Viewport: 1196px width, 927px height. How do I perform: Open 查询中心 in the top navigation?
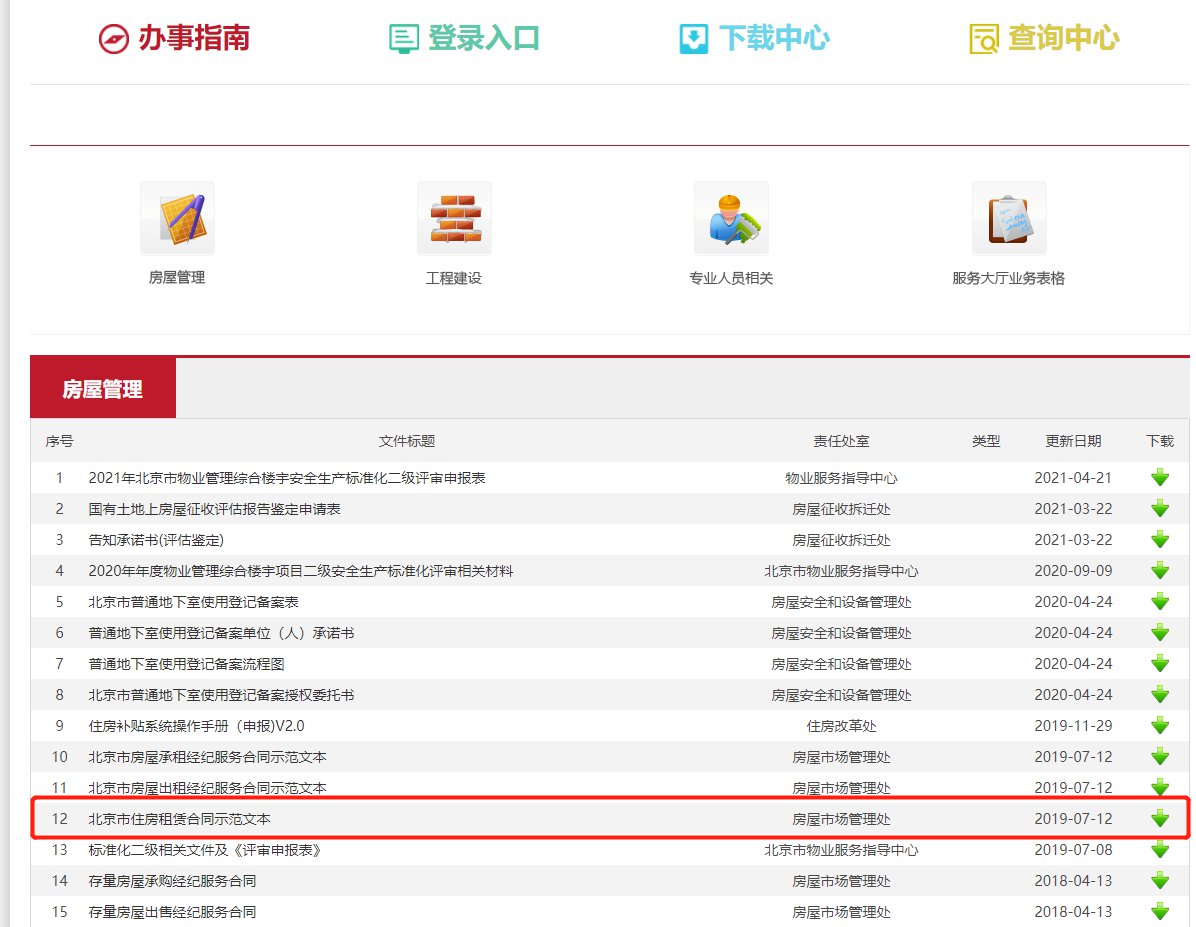click(x=1044, y=38)
